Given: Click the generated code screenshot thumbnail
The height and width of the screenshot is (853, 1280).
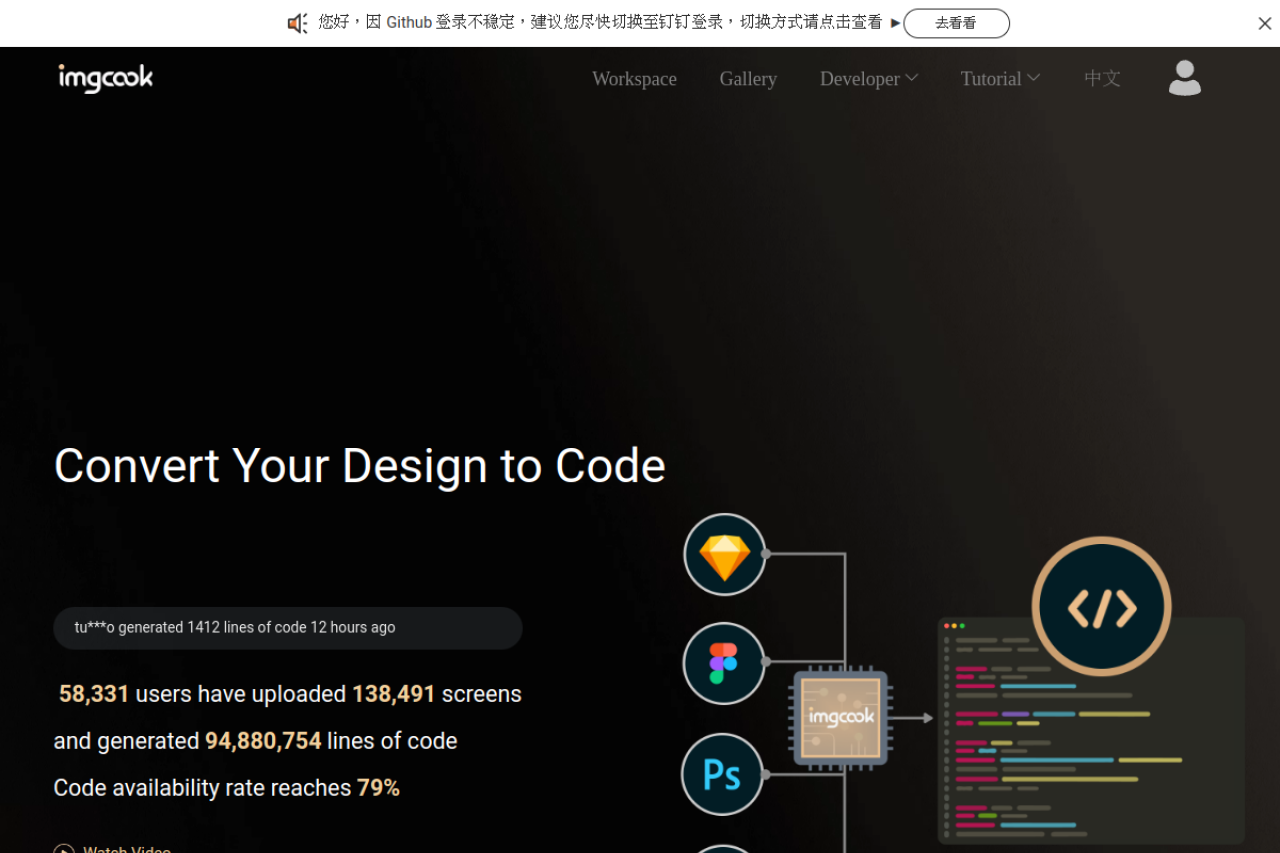Looking at the screenshot, I should coord(1090,730).
